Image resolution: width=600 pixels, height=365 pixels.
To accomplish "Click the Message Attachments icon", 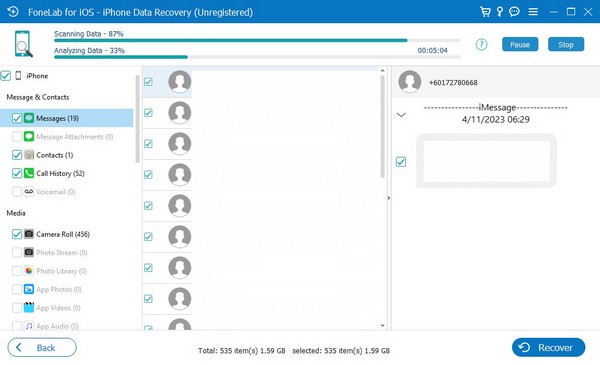I will [x=29, y=136].
